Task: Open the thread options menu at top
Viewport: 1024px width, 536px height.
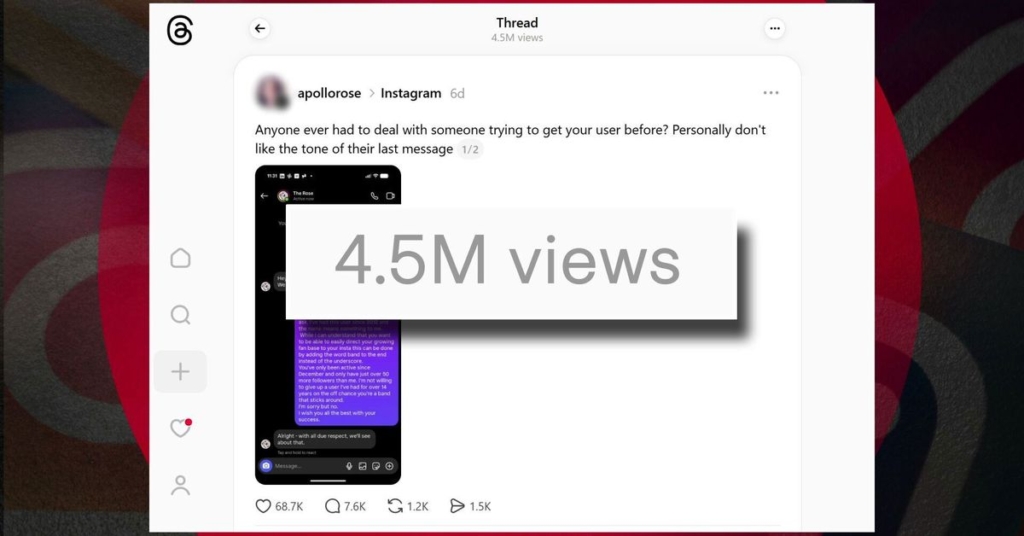Action: point(775,29)
